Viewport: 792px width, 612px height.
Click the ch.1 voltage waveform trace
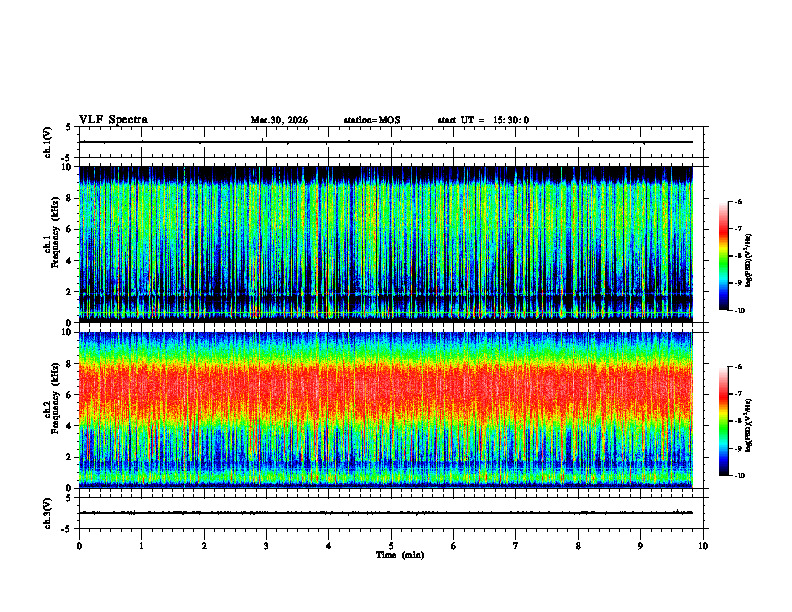click(x=386, y=142)
